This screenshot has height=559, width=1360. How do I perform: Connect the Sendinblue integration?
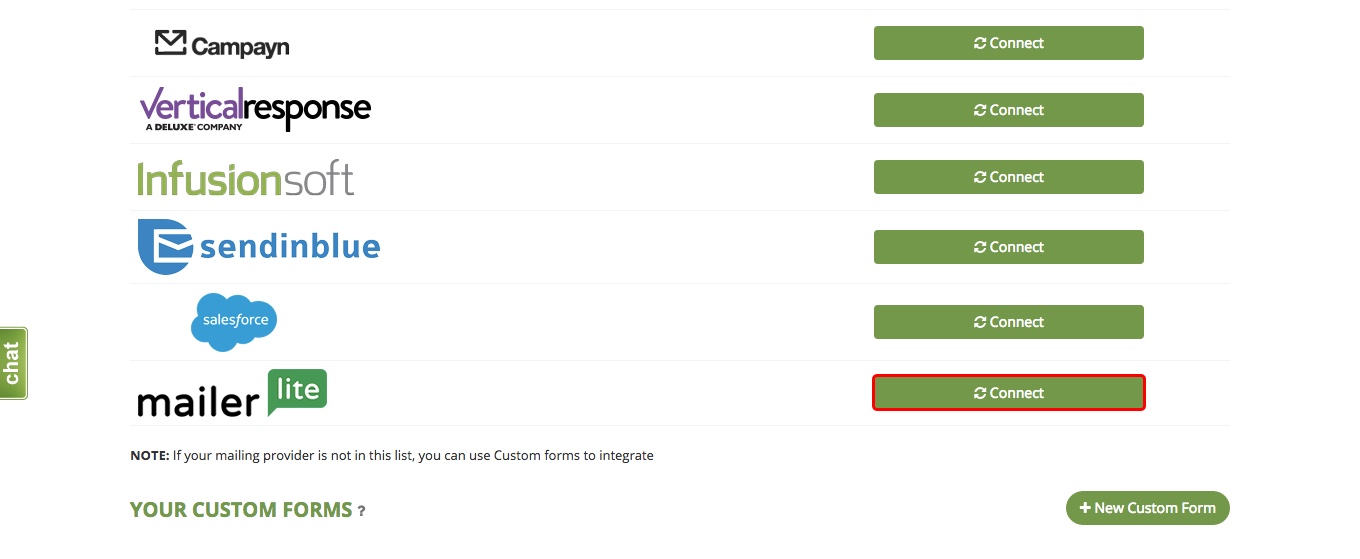[1009, 247]
